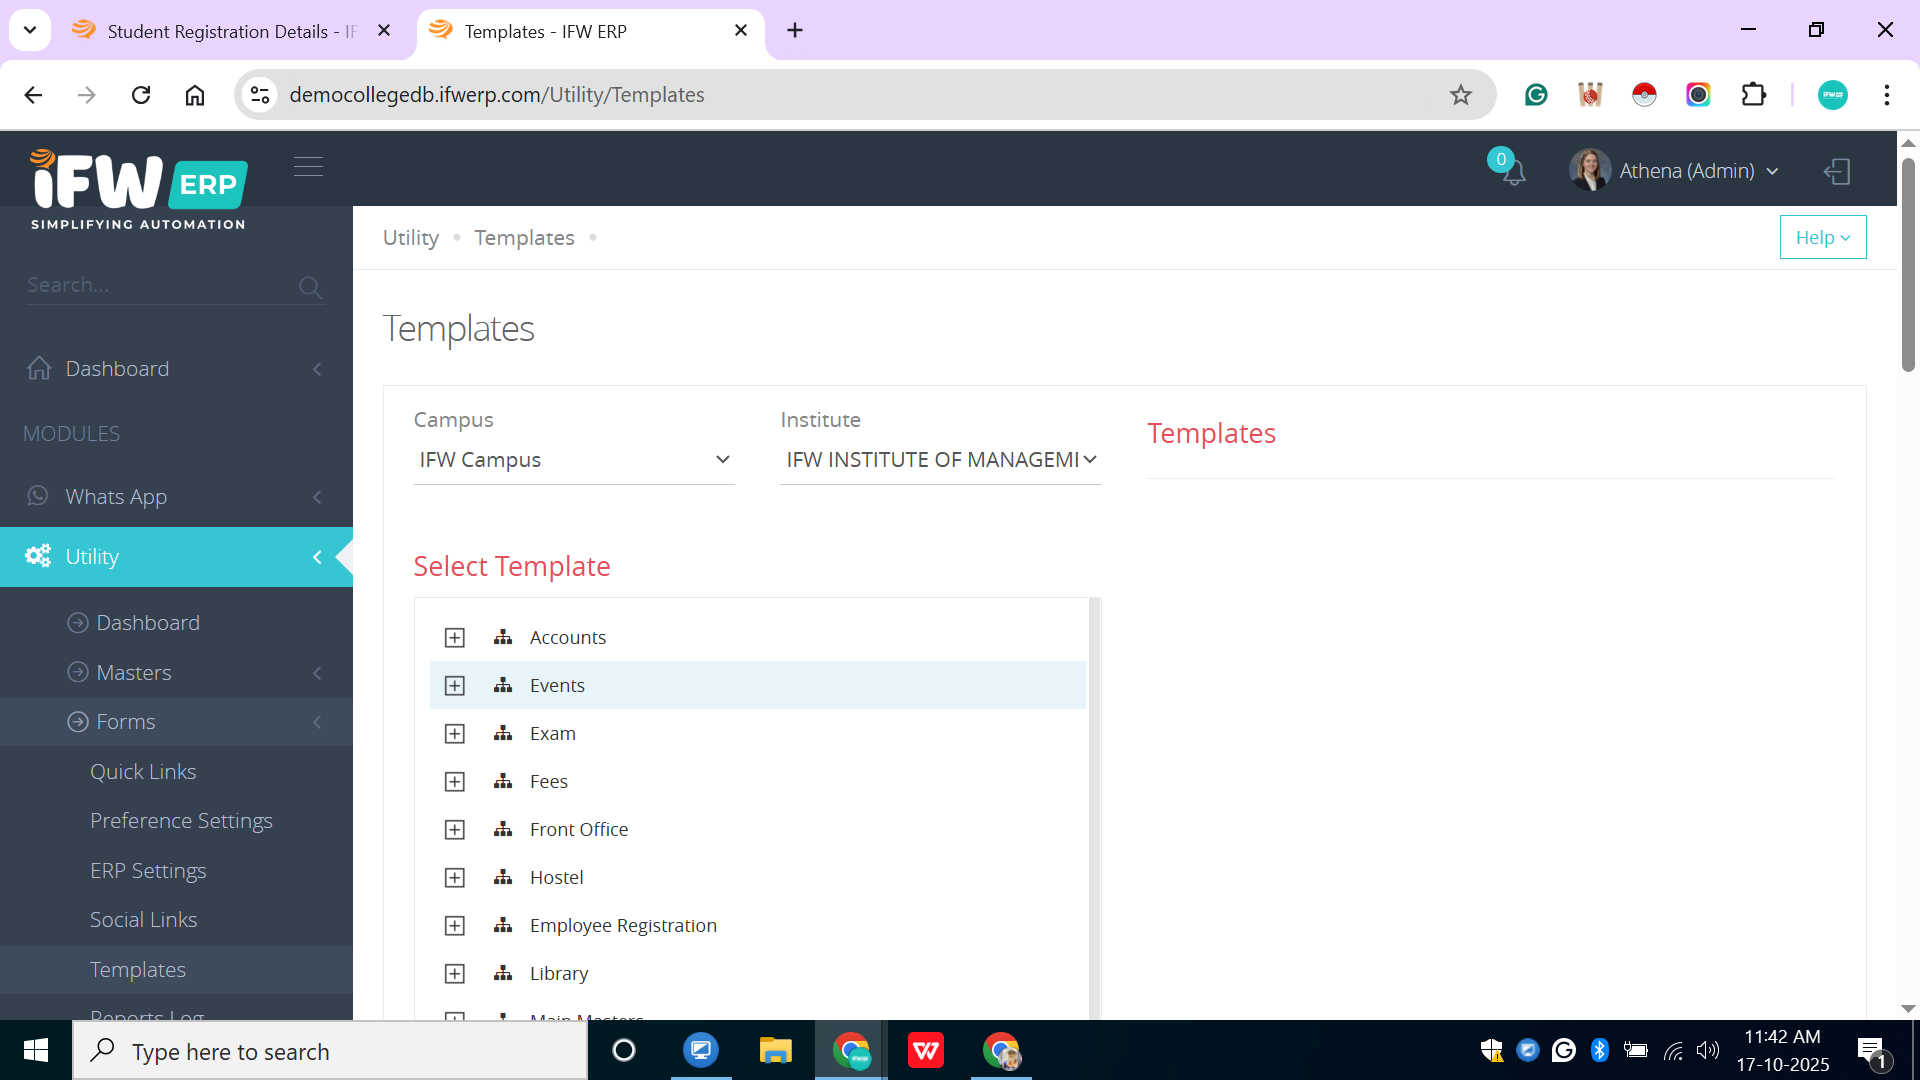
Task: Click the logout icon in header
Action: [1837, 171]
